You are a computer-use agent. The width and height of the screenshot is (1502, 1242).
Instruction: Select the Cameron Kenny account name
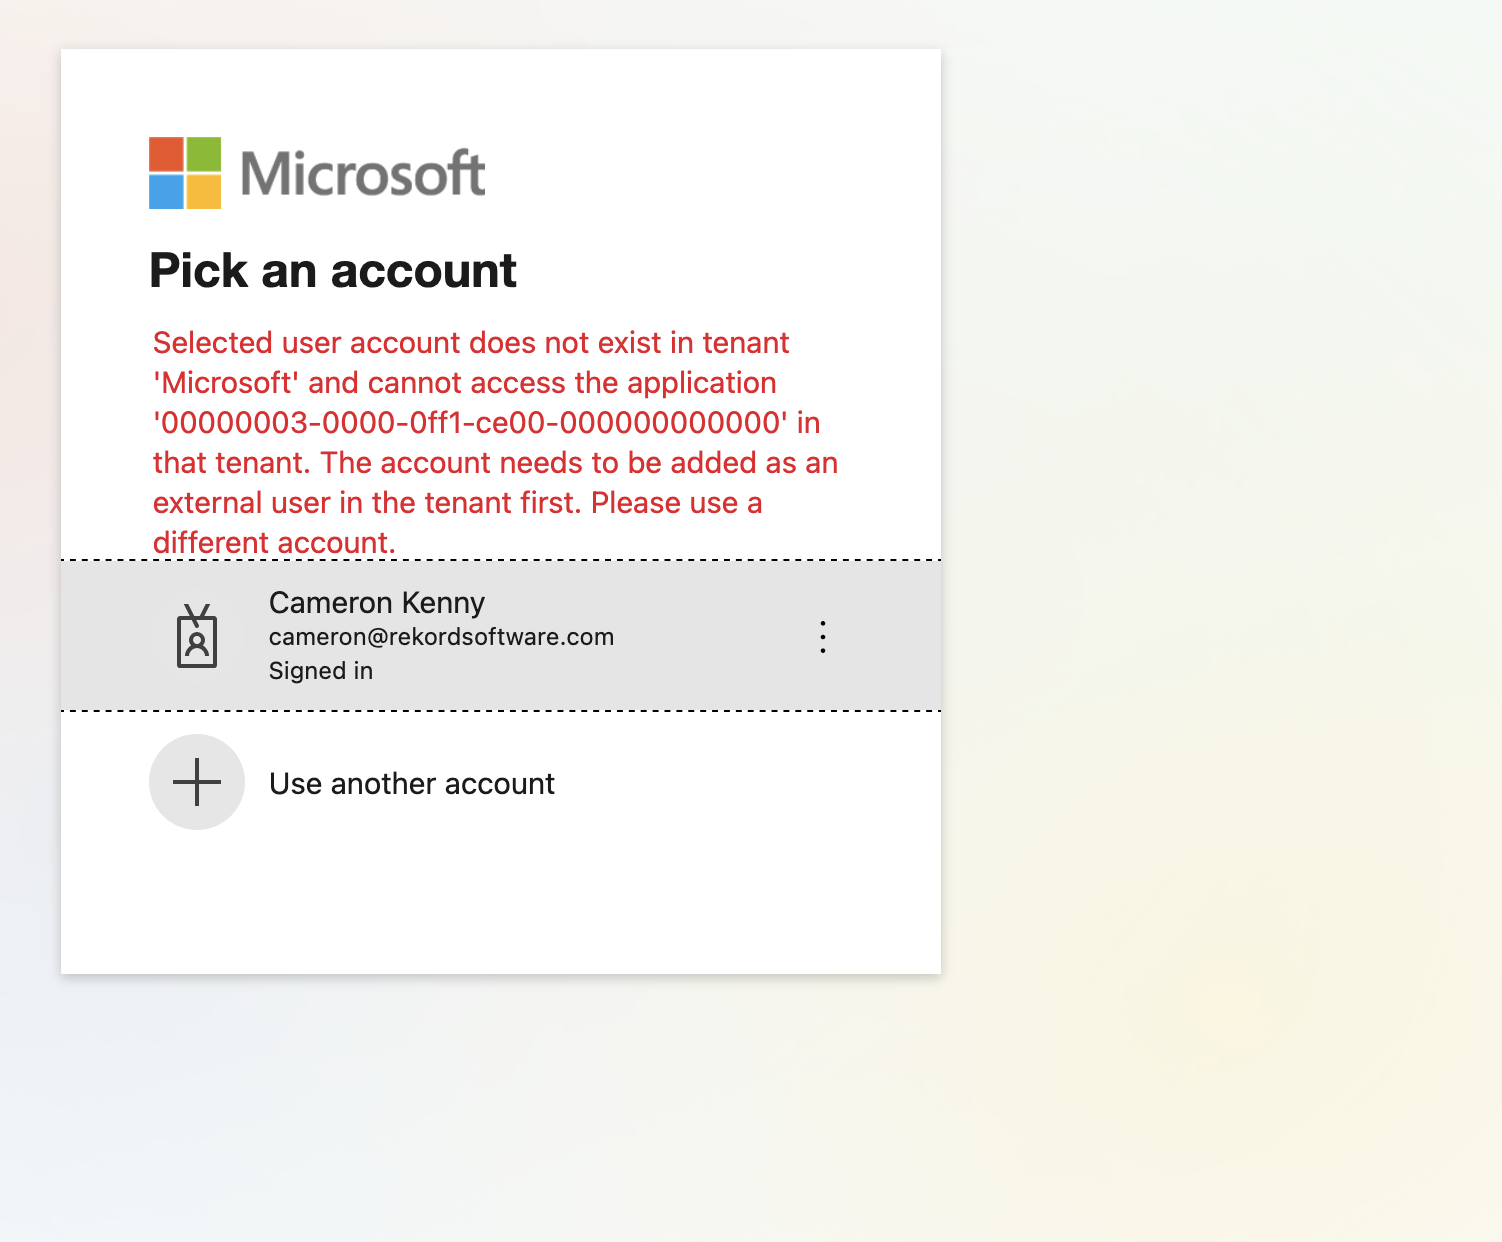point(377,603)
